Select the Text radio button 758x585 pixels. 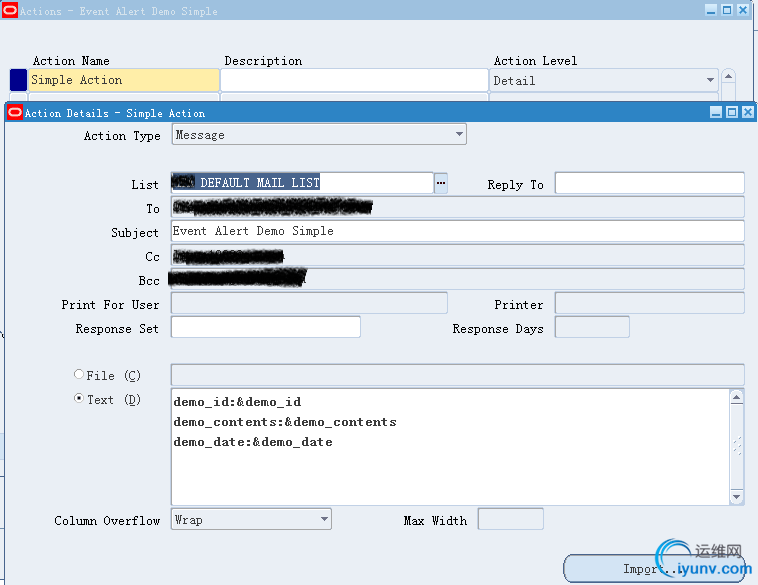point(79,398)
